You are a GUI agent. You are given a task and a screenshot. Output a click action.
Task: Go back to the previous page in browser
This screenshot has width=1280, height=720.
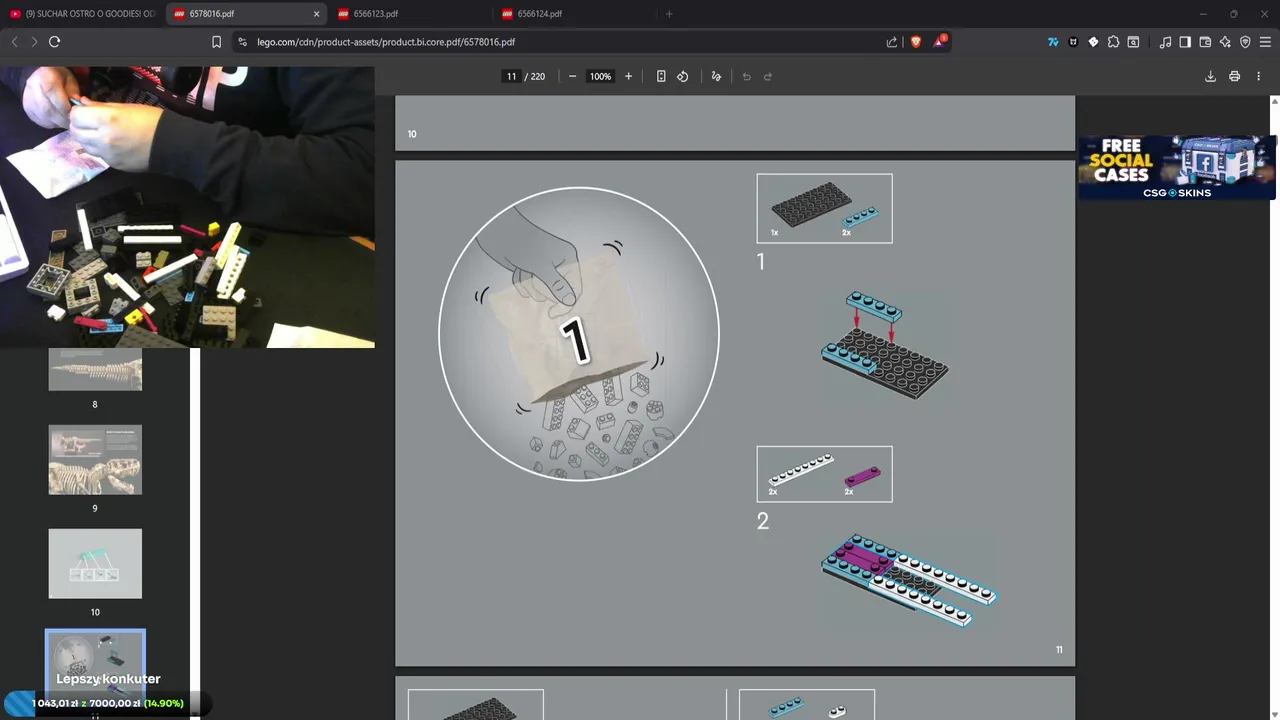point(14,42)
